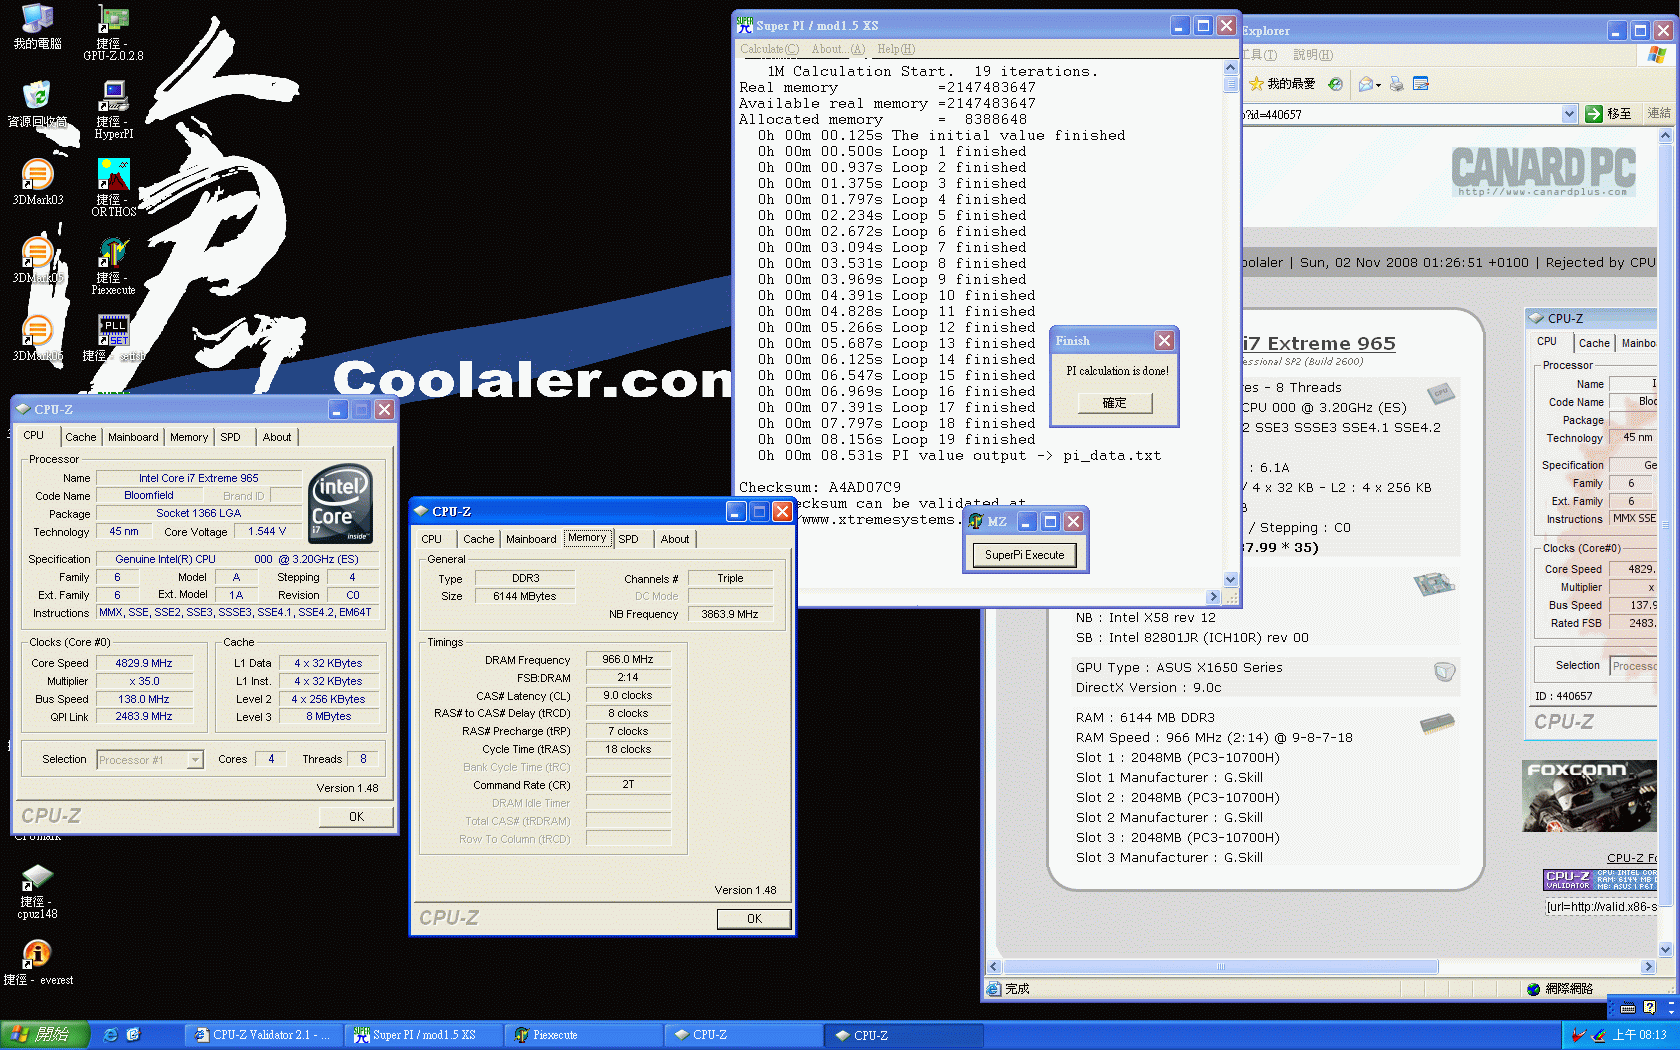Click Piexecute taskbar button
The image size is (1680, 1050).
pyautogui.click(x=582, y=1035)
